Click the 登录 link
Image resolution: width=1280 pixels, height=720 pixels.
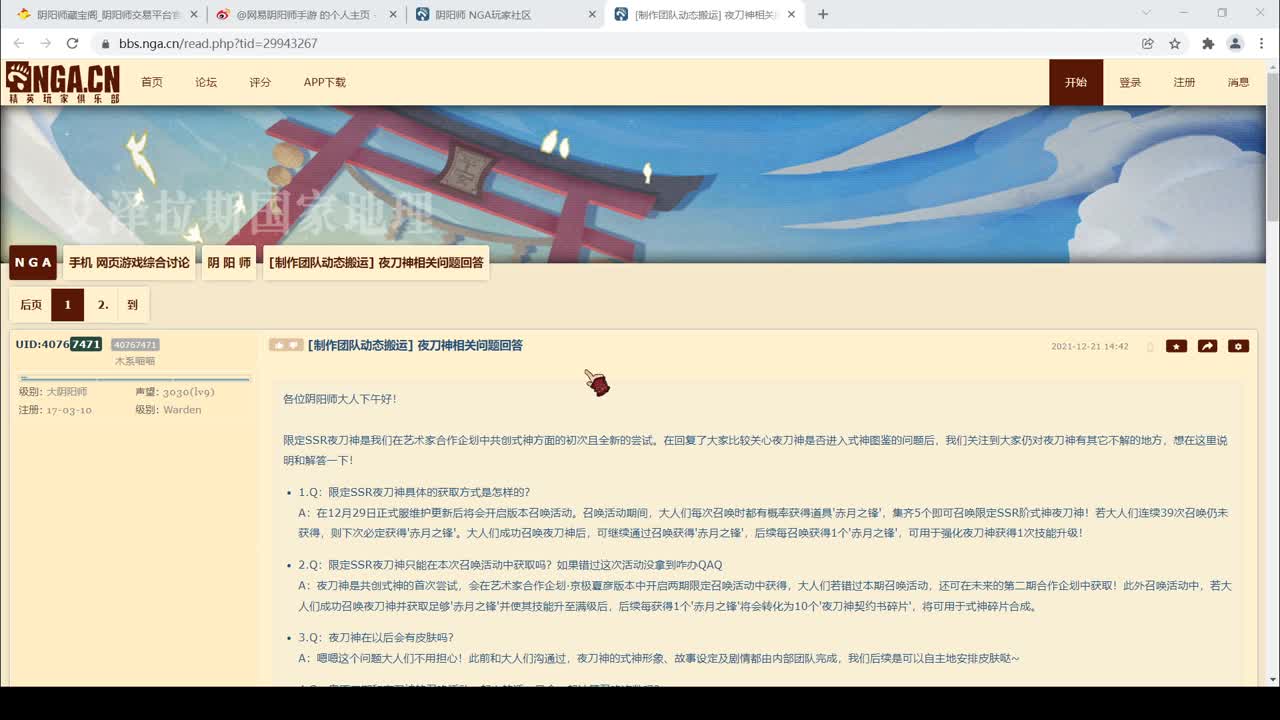[x=1130, y=82]
